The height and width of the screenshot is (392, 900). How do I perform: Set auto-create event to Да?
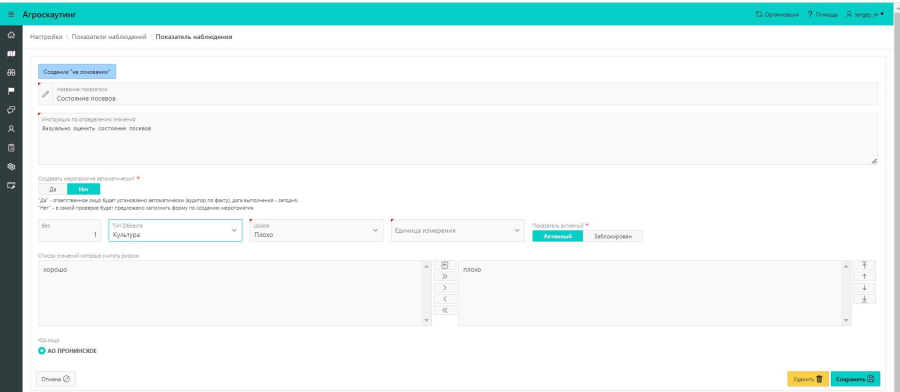coord(53,189)
